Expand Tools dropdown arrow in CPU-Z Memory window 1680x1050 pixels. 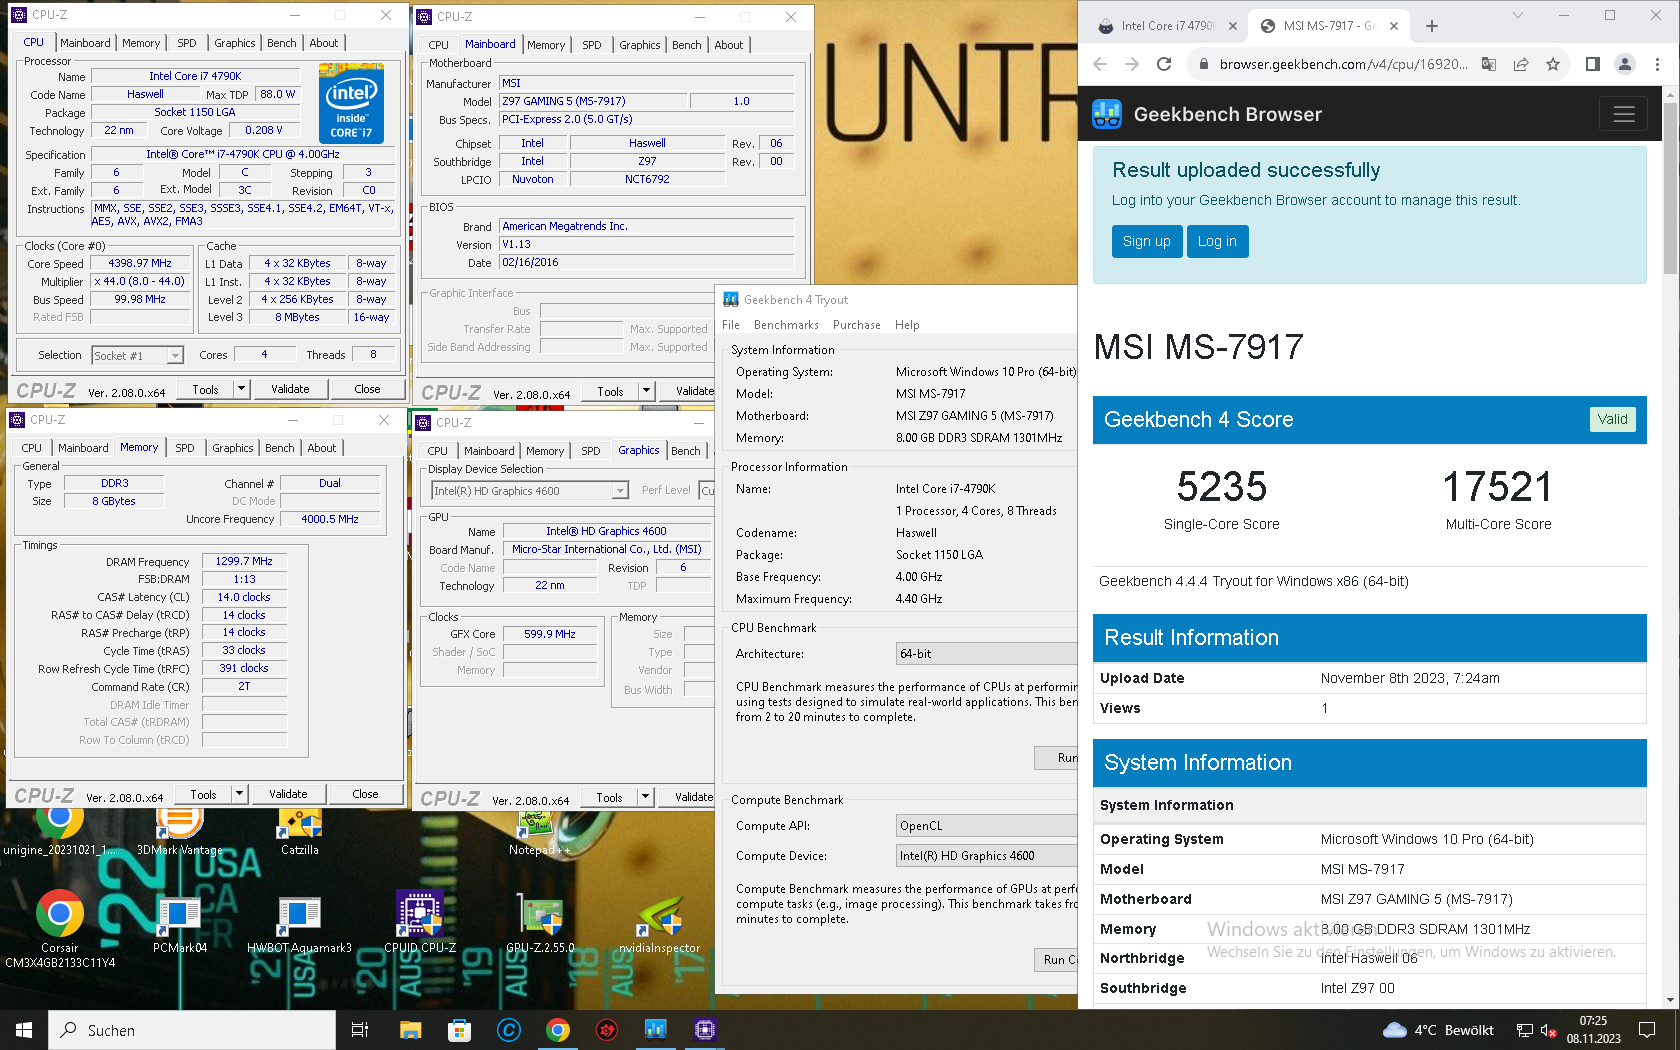(239, 794)
